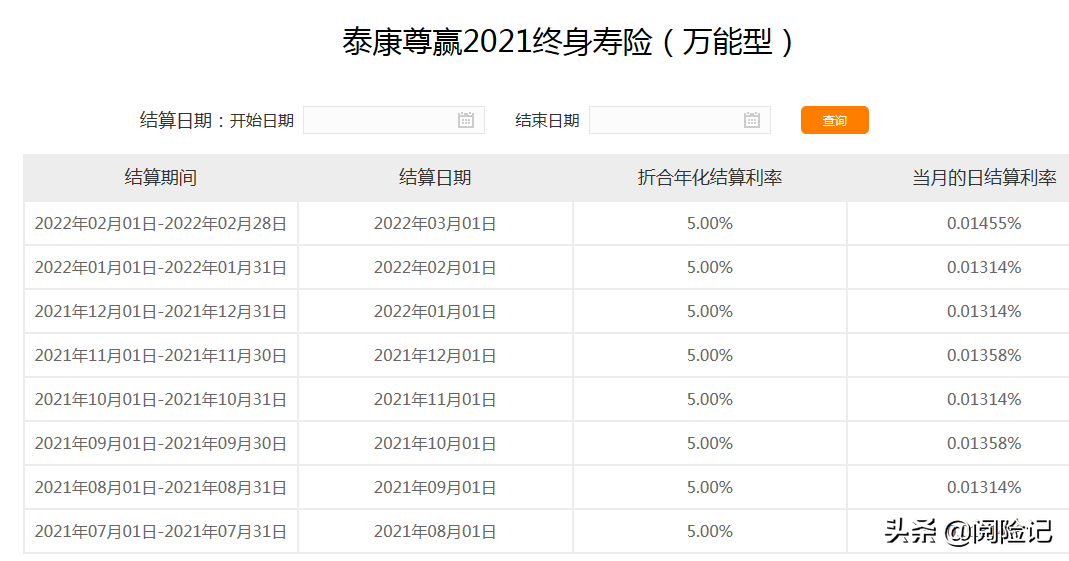Select period 2021年08月01日-2021年08月31日

161,488
